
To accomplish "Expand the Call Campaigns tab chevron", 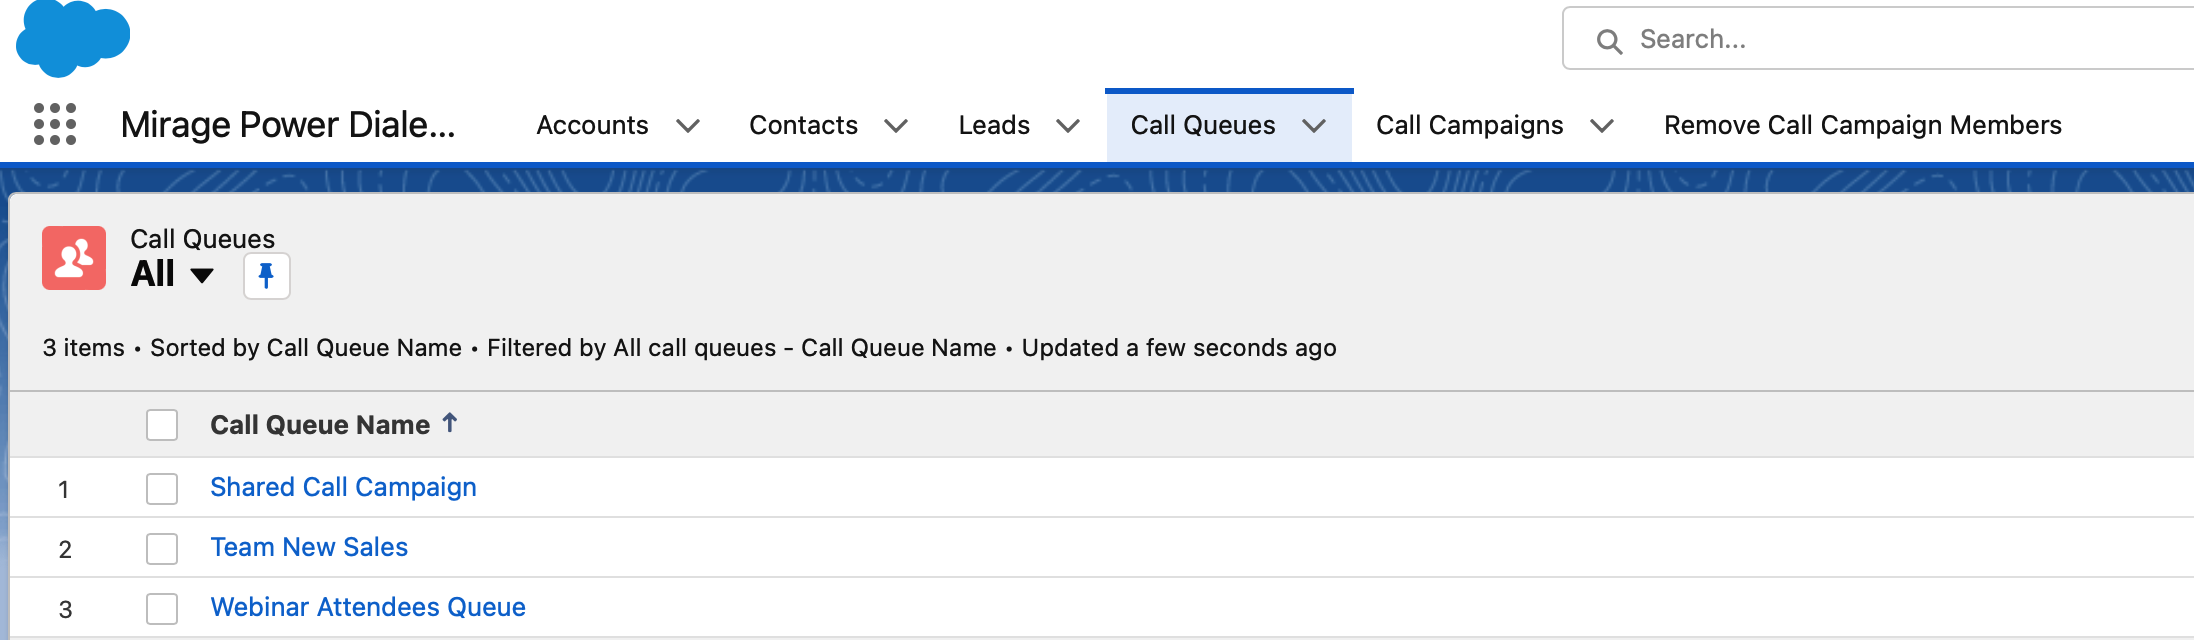I will pyautogui.click(x=1602, y=126).
